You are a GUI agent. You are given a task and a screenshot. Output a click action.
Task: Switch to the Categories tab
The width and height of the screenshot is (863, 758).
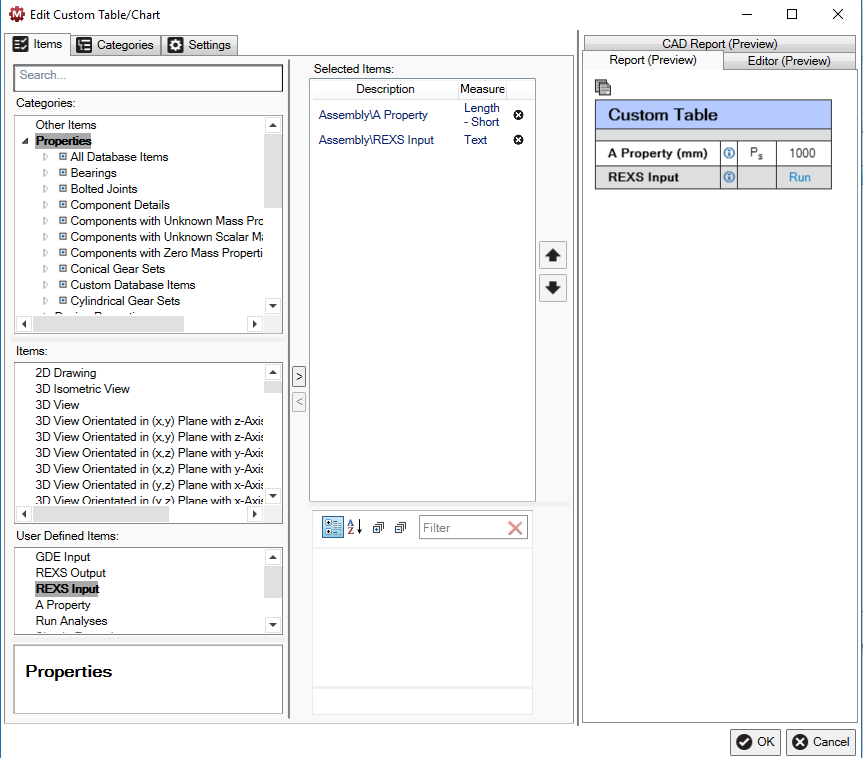pyautogui.click(x=116, y=45)
